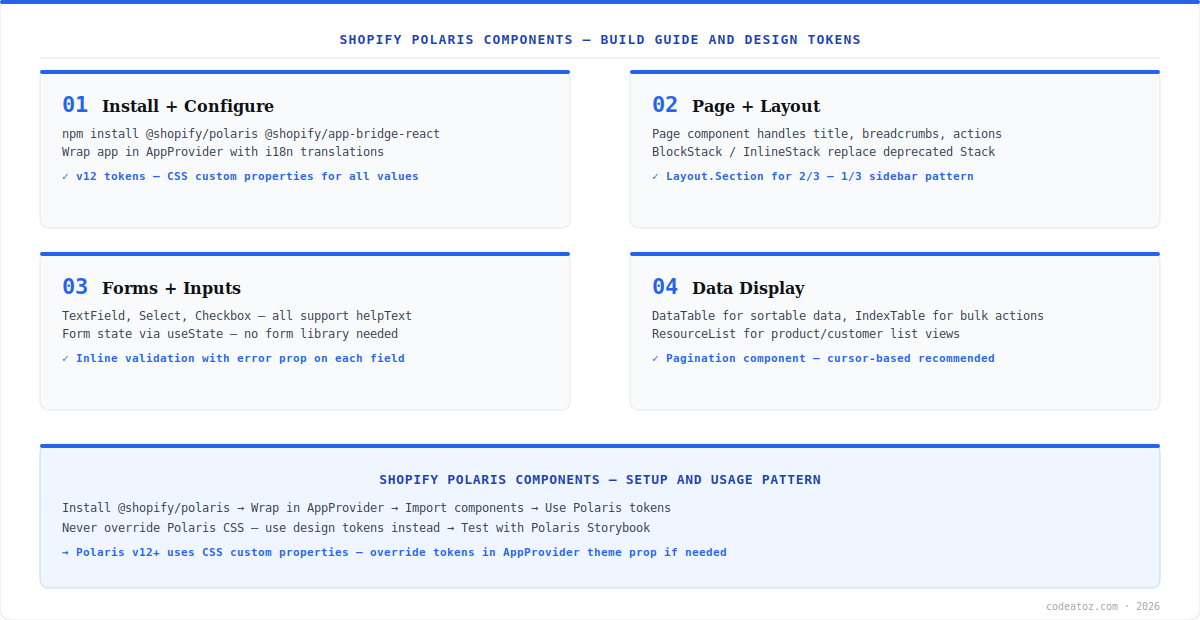Click the 'Layout.Section for 2/3 — 1/3 sidebar pattern' note
This screenshot has height=620, width=1200.
[x=813, y=176]
